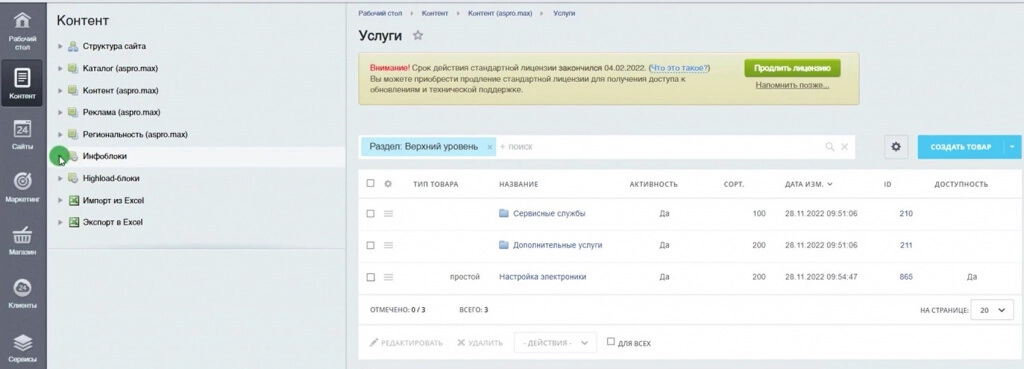Add Услуги page to favorites star

pyautogui.click(x=418, y=35)
